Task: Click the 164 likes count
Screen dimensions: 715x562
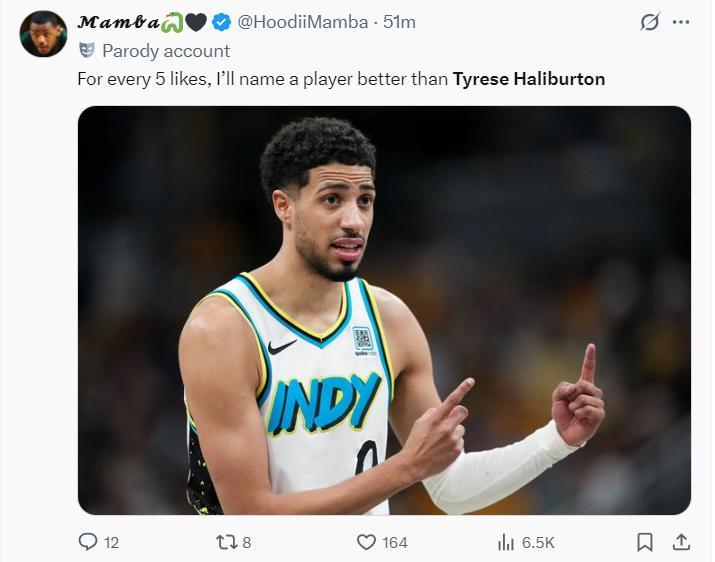Action: pyautogui.click(x=395, y=542)
